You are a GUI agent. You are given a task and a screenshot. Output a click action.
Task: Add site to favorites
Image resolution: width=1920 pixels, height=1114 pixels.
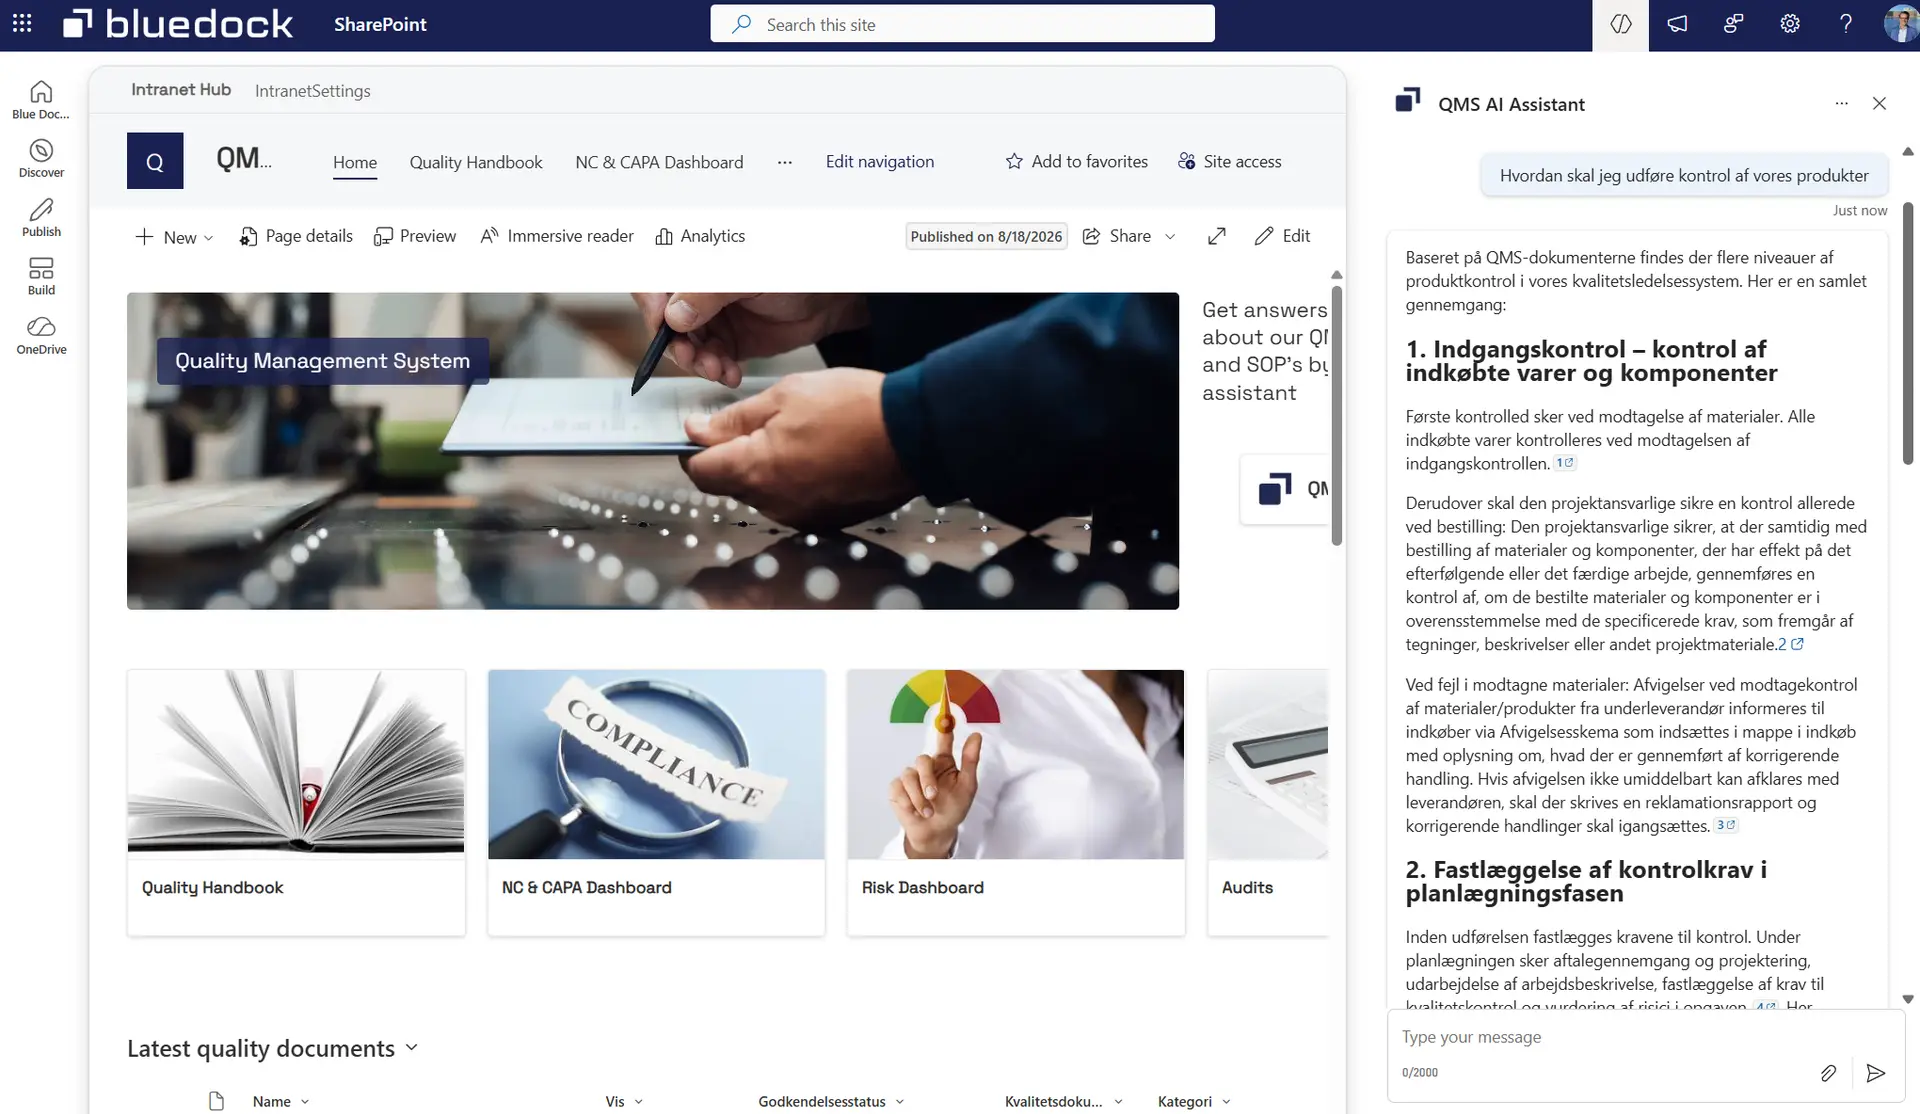[x=1076, y=161]
